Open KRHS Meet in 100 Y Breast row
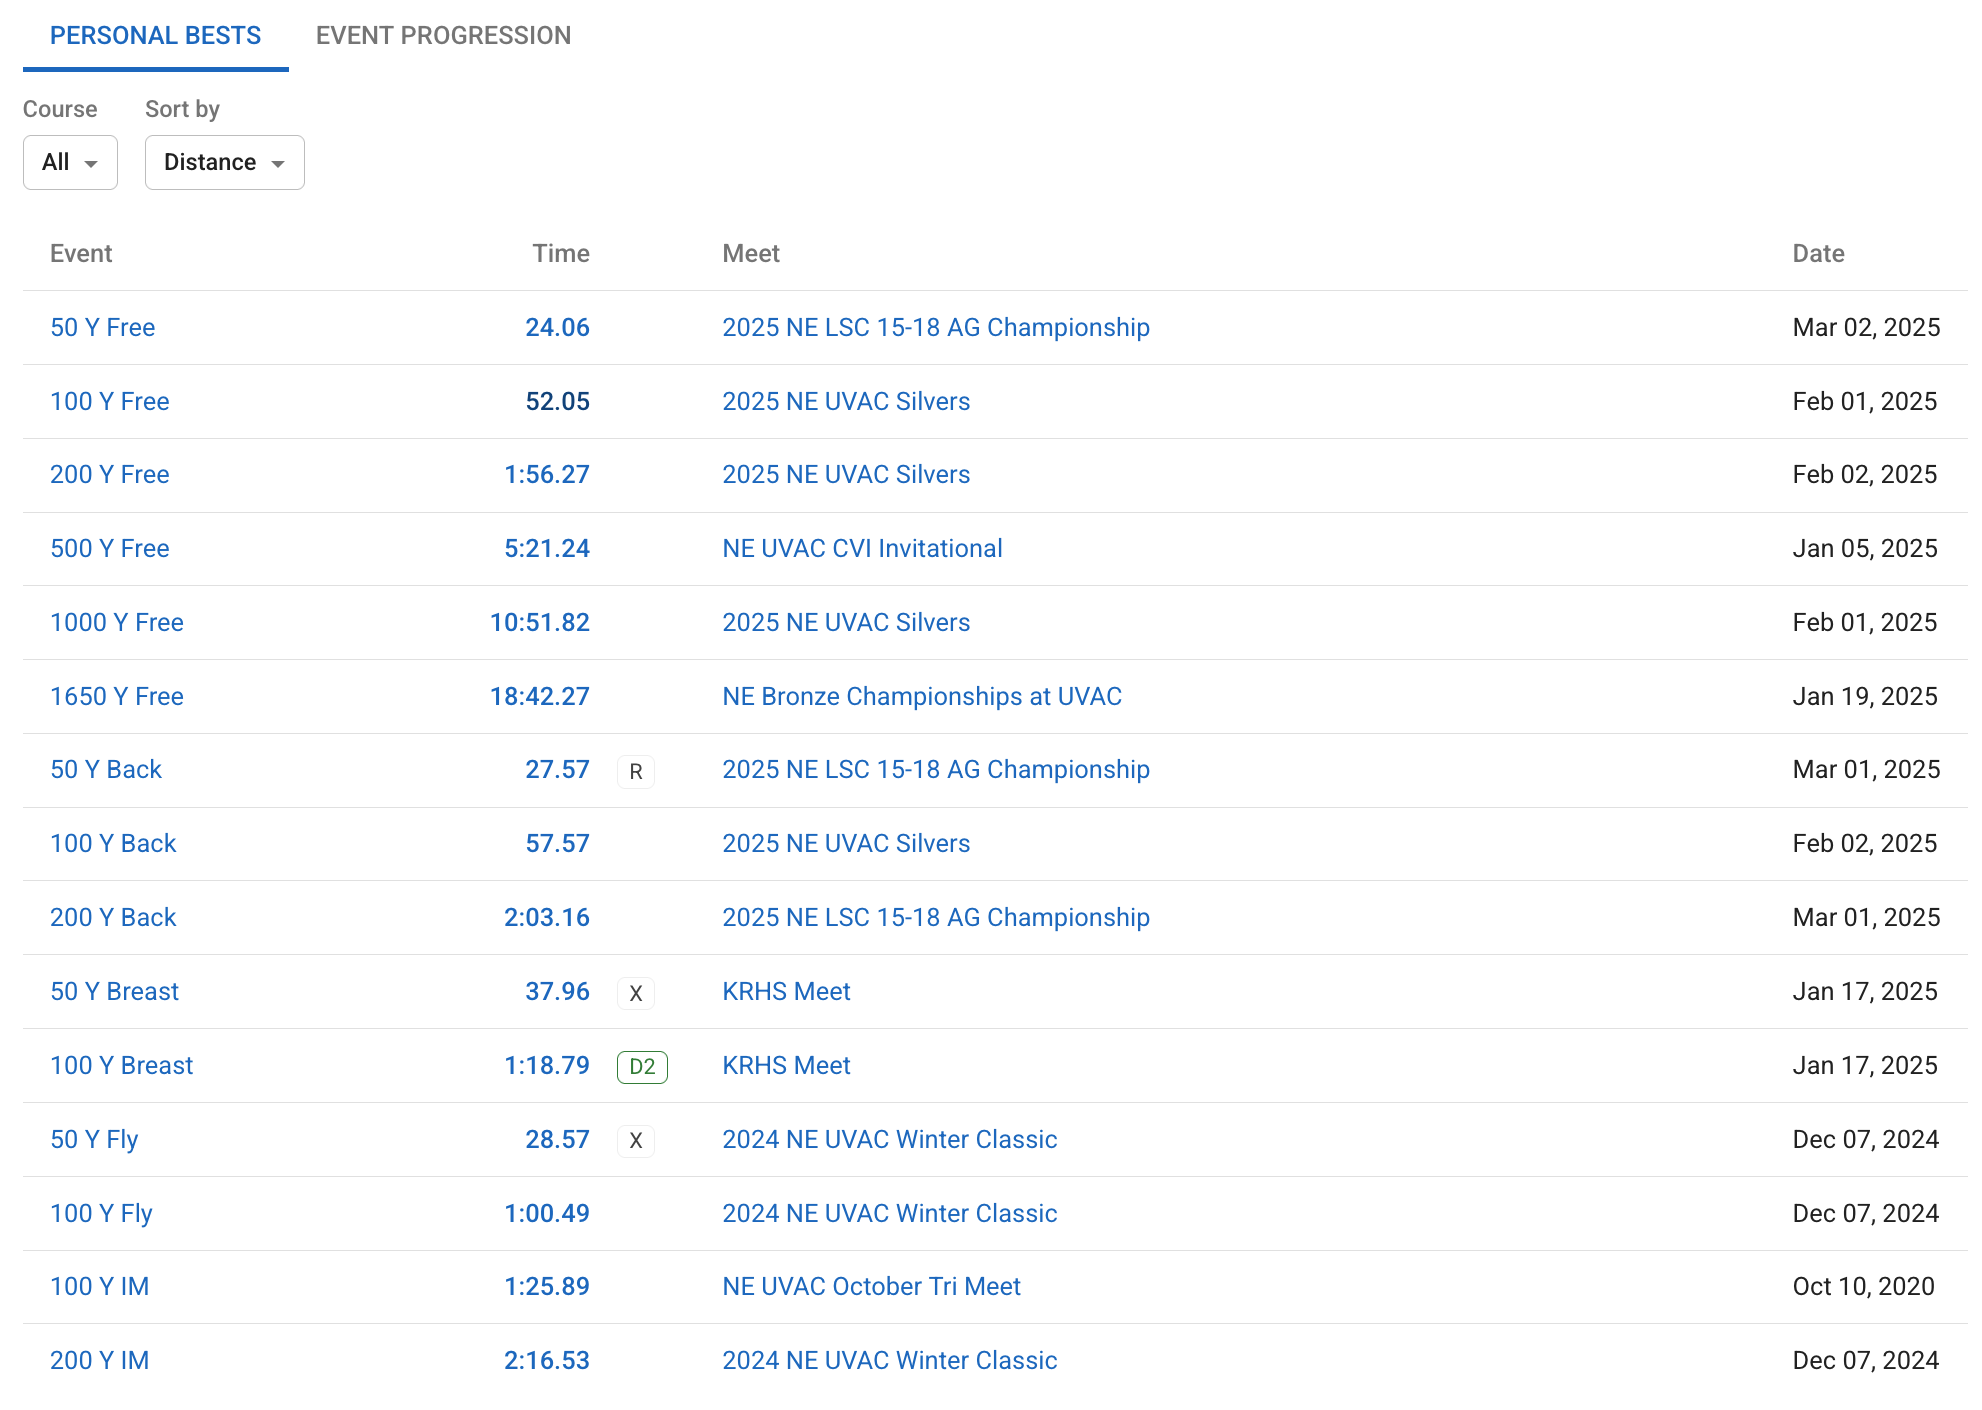 click(x=786, y=1066)
